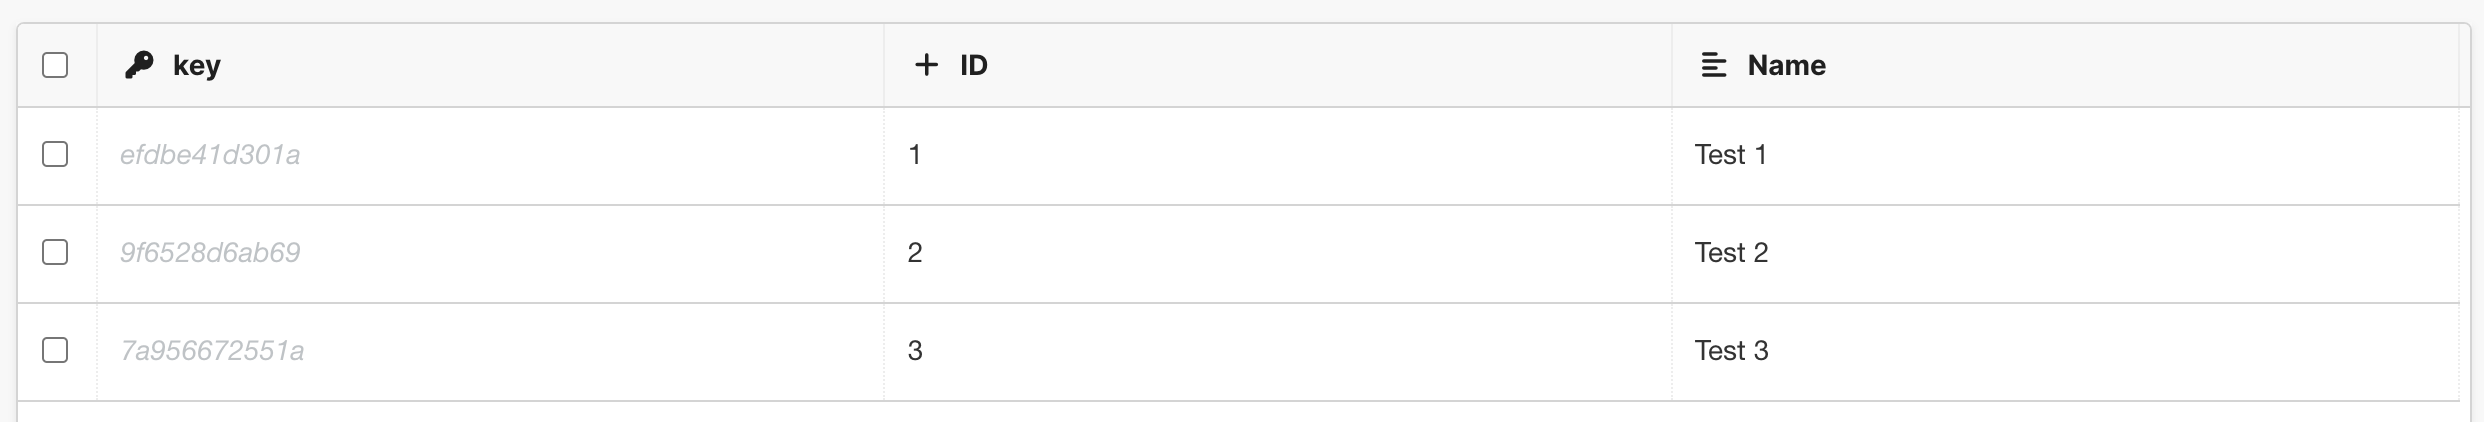Click the plus icon beside ID
The width and height of the screenshot is (2484, 422).
(926, 65)
